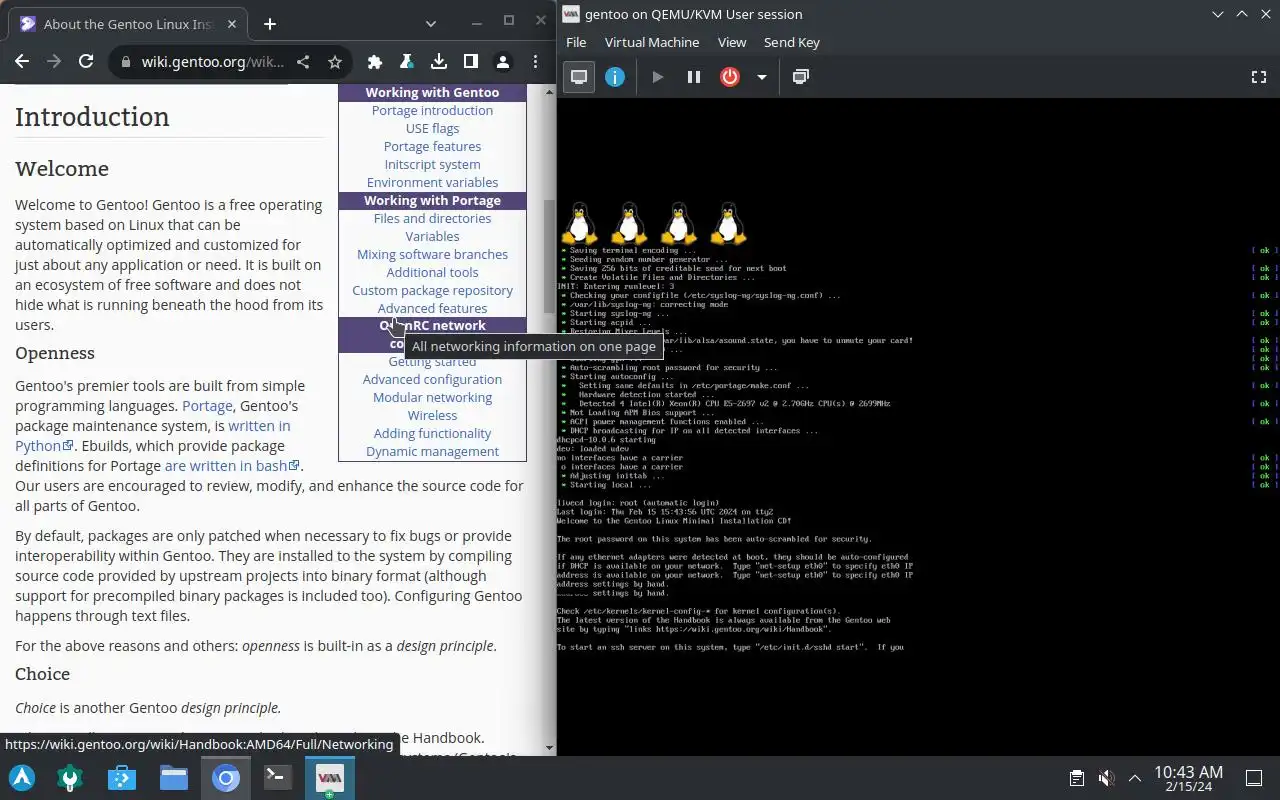The width and height of the screenshot is (1280, 800).
Task: Switch to Chrome in the taskbar
Action: coord(226,777)
